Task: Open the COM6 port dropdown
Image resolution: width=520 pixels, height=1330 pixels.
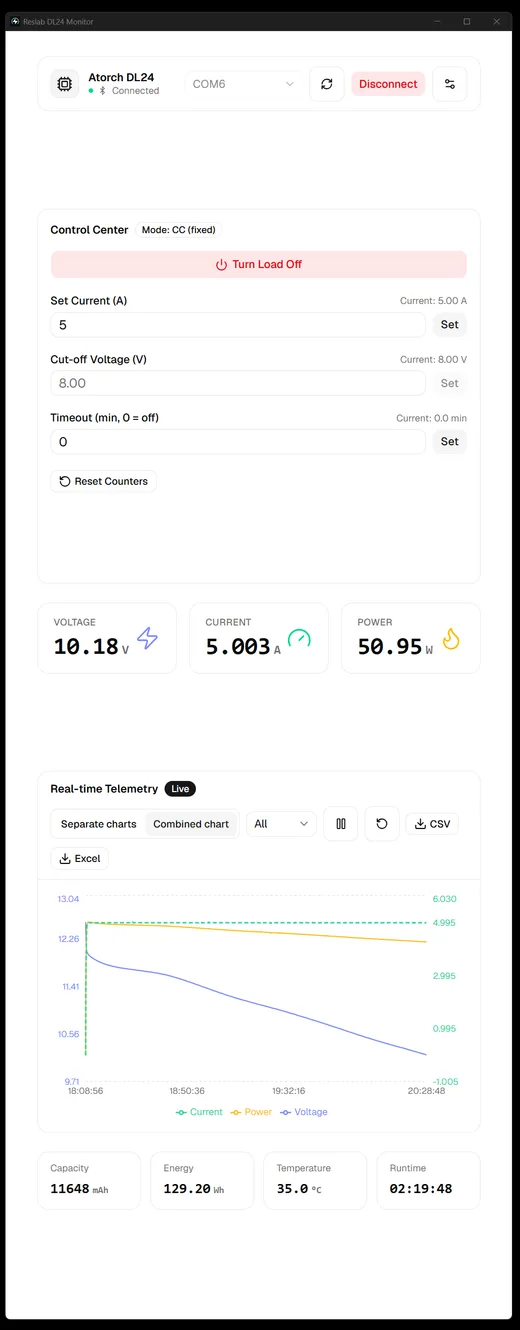Action: (244, 84)
